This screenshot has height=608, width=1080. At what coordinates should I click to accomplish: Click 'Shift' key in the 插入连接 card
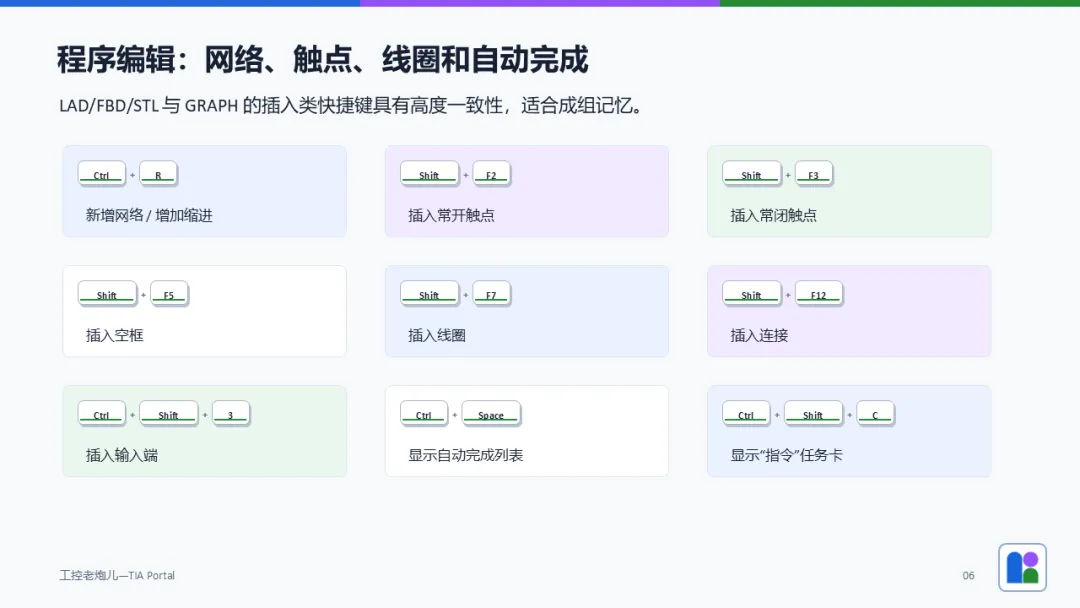tap(751, 294)
